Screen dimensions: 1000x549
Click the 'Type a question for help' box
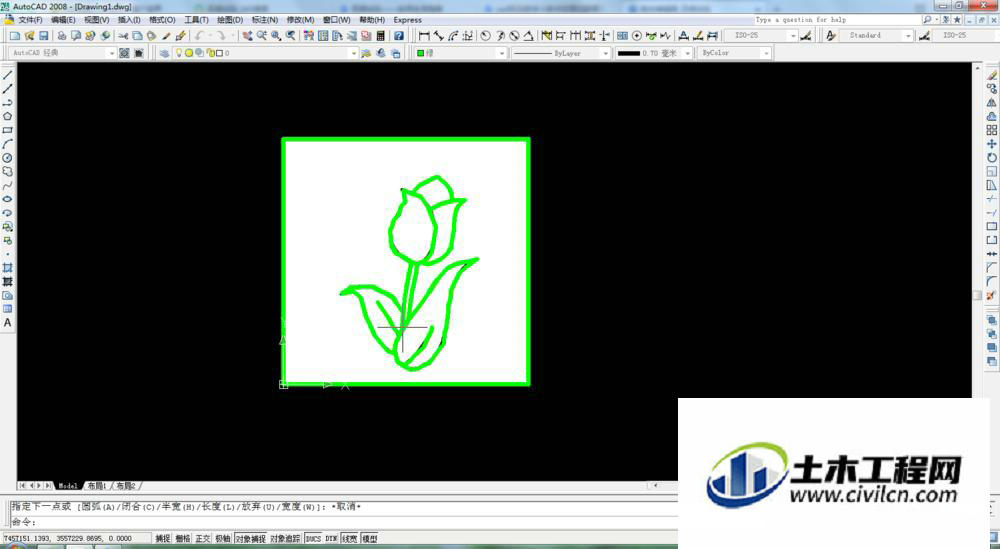click(837, 20)
